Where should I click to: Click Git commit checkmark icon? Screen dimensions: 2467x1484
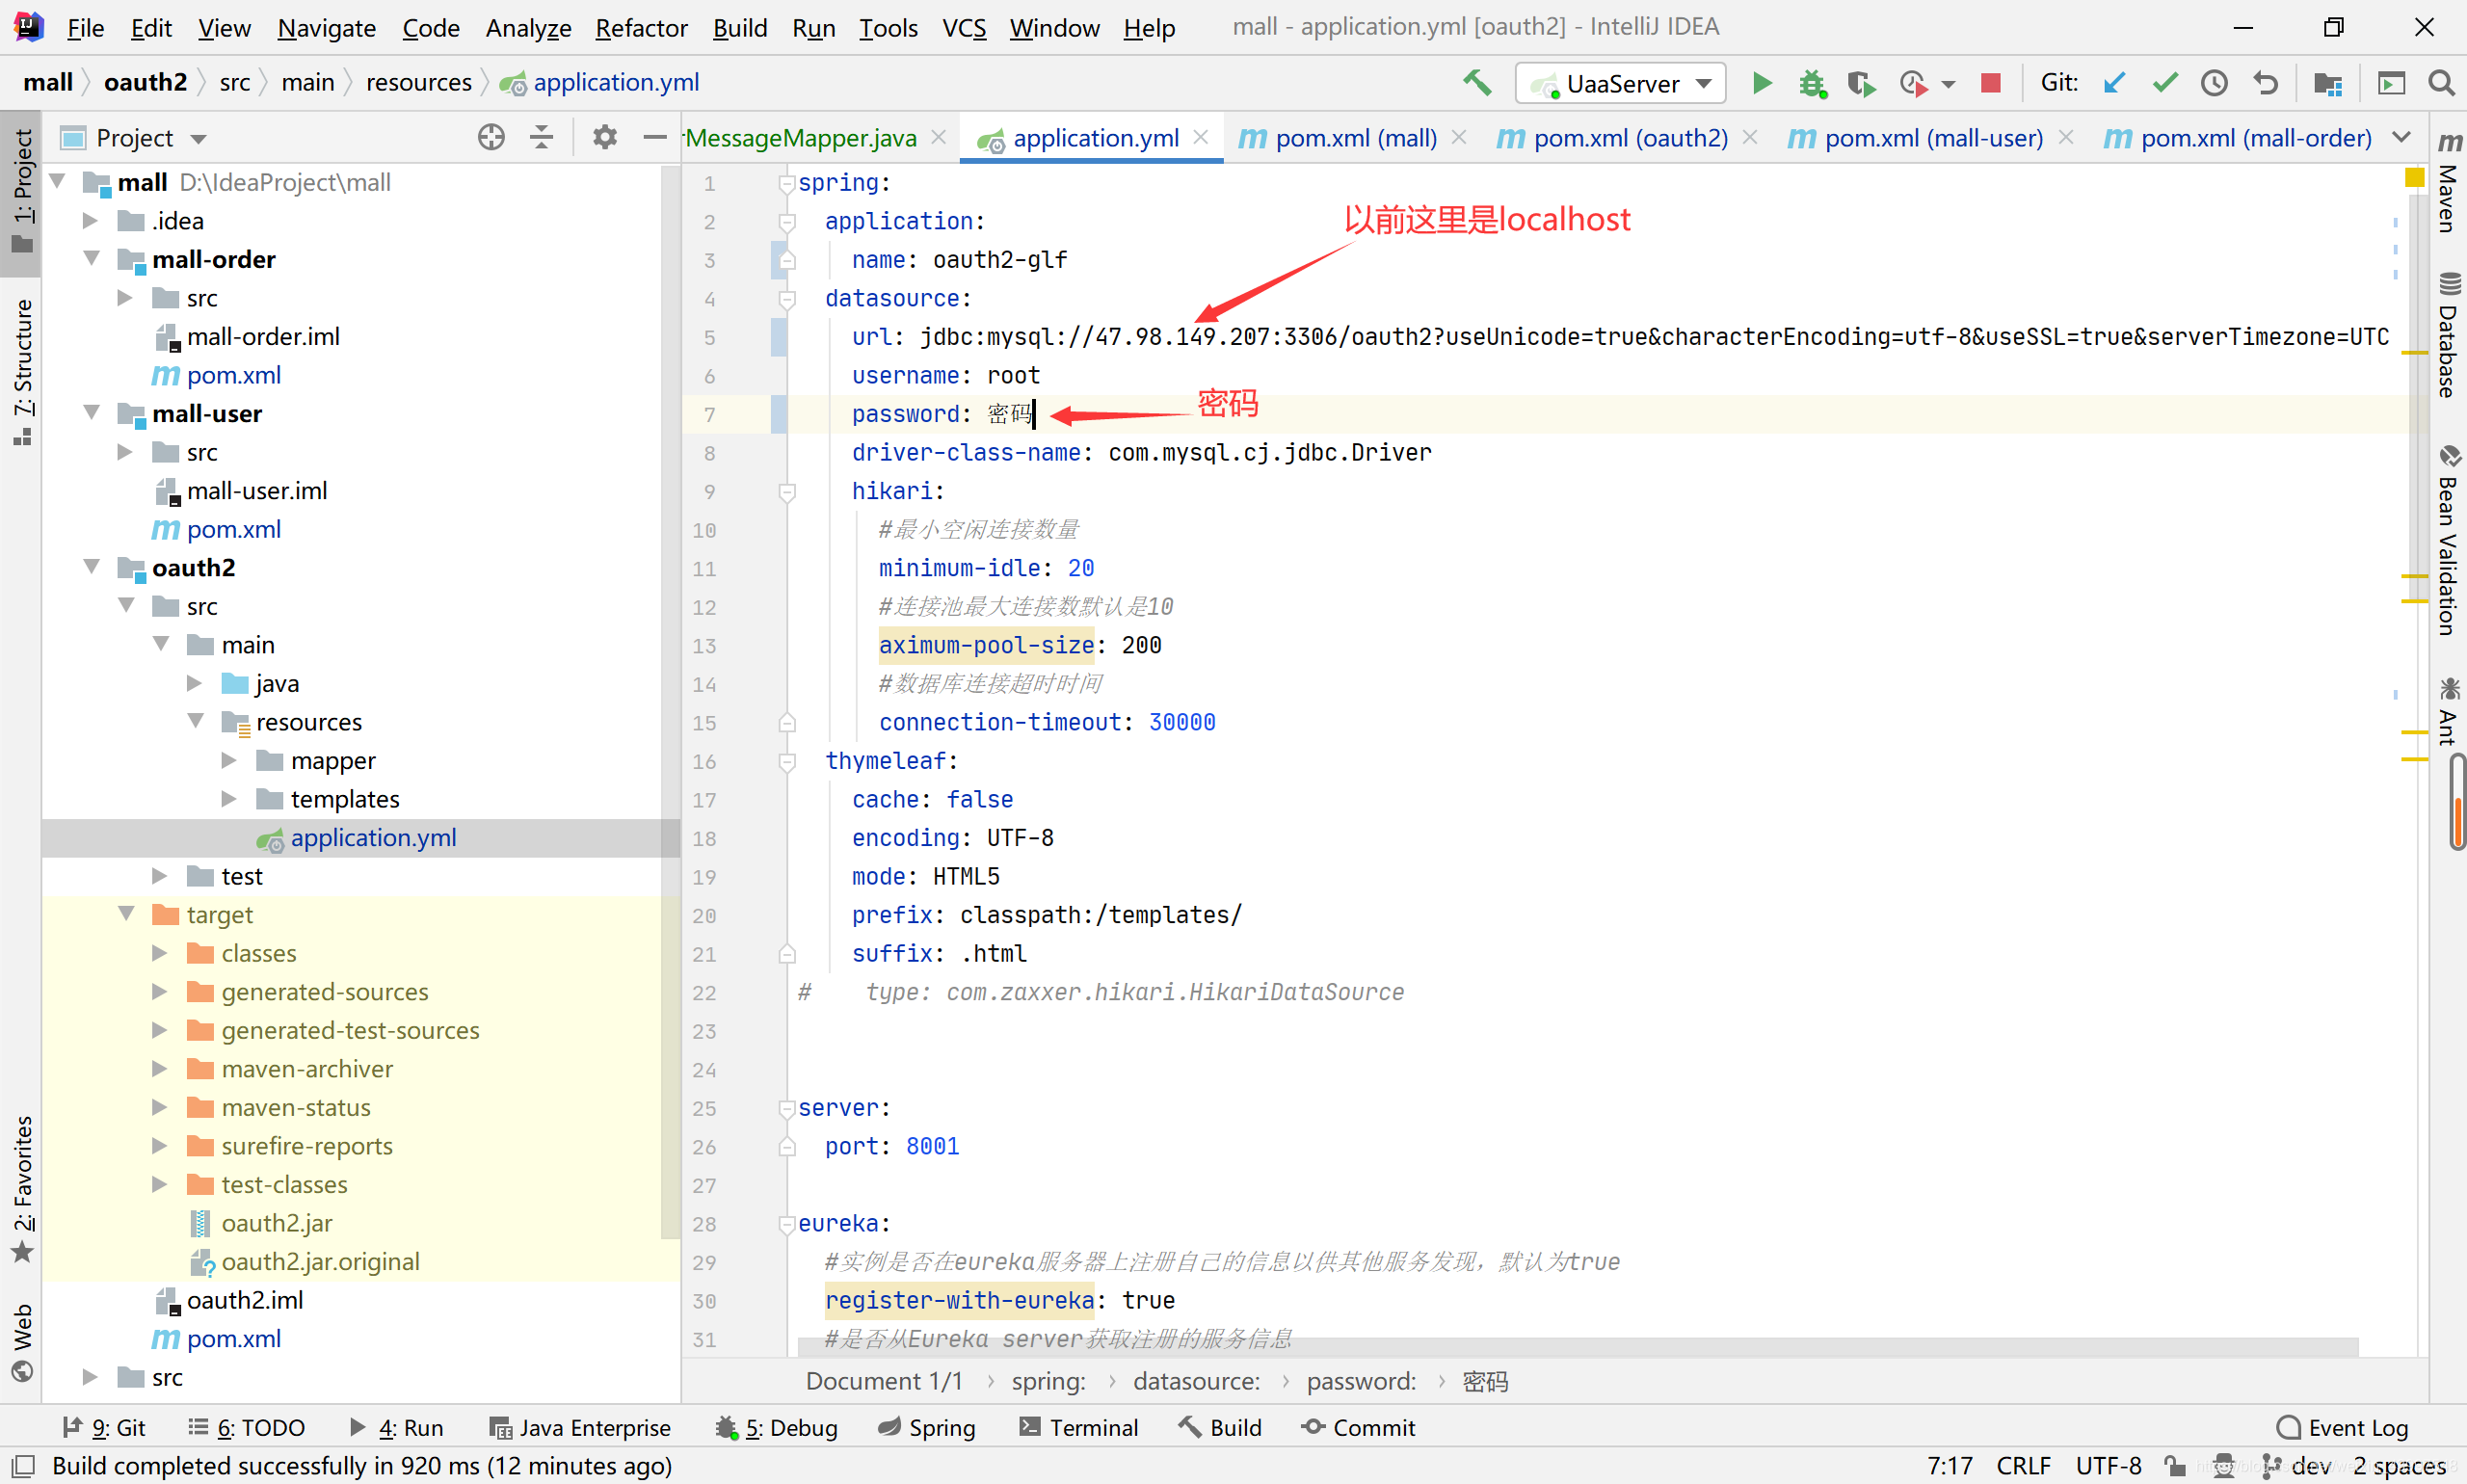point(2164,84)
